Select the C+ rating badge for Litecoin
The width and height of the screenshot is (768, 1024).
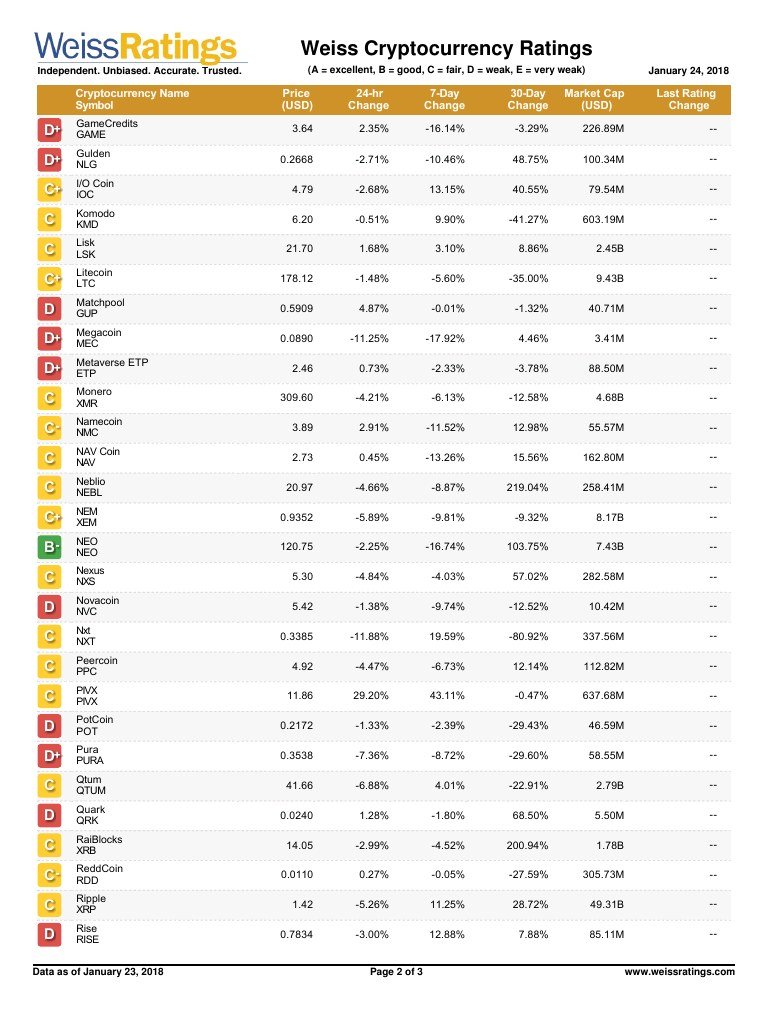pyautogui.click(x=50, y=279)
